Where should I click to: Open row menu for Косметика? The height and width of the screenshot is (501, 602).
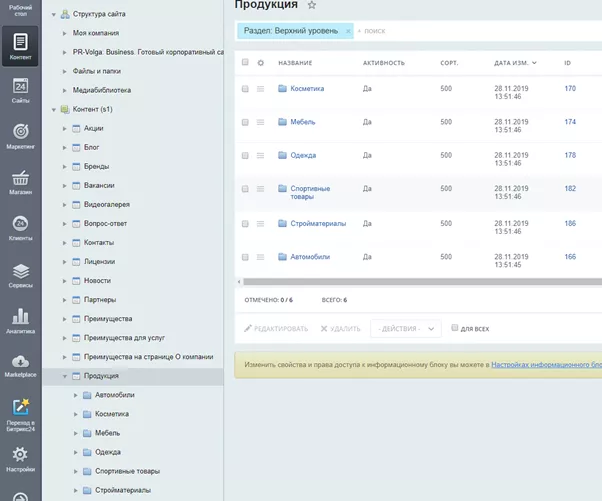click(260, 89)
